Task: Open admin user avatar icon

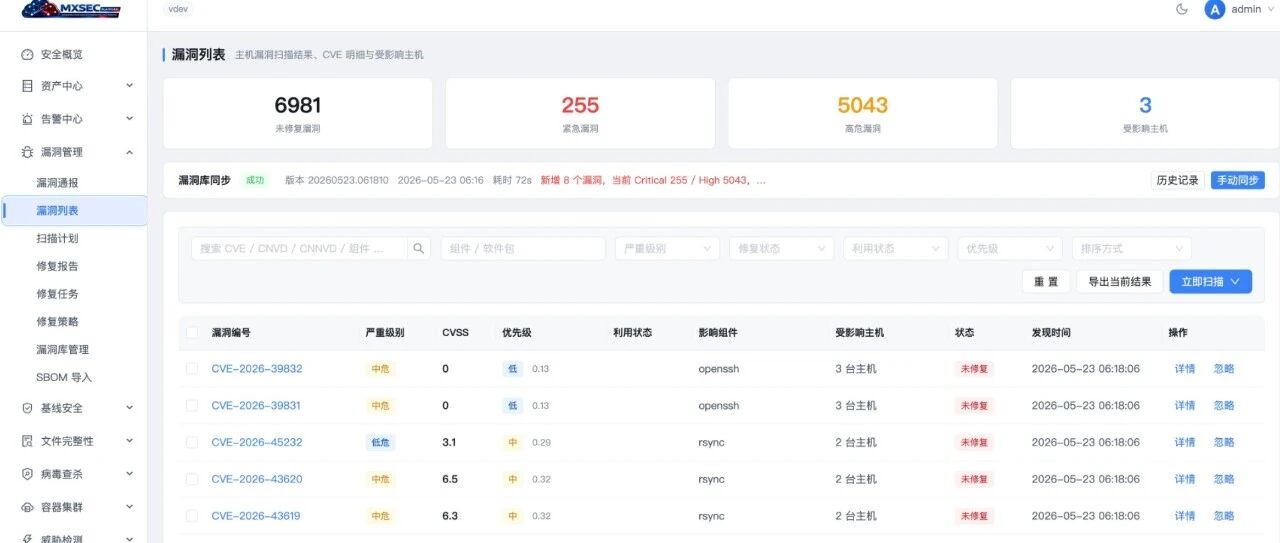Action: pyautogui.click(x=1215, y=9)
